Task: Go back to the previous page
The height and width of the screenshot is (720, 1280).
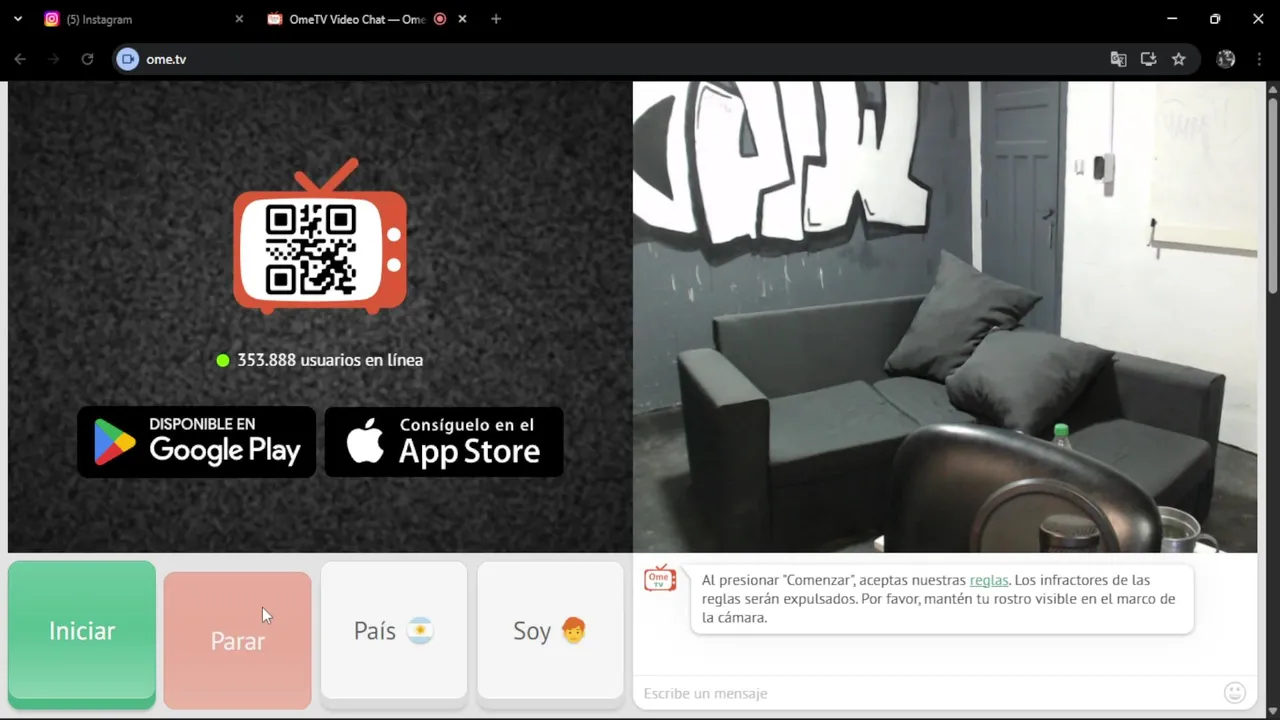Action: pyautogui.click(x=20, y=59)
